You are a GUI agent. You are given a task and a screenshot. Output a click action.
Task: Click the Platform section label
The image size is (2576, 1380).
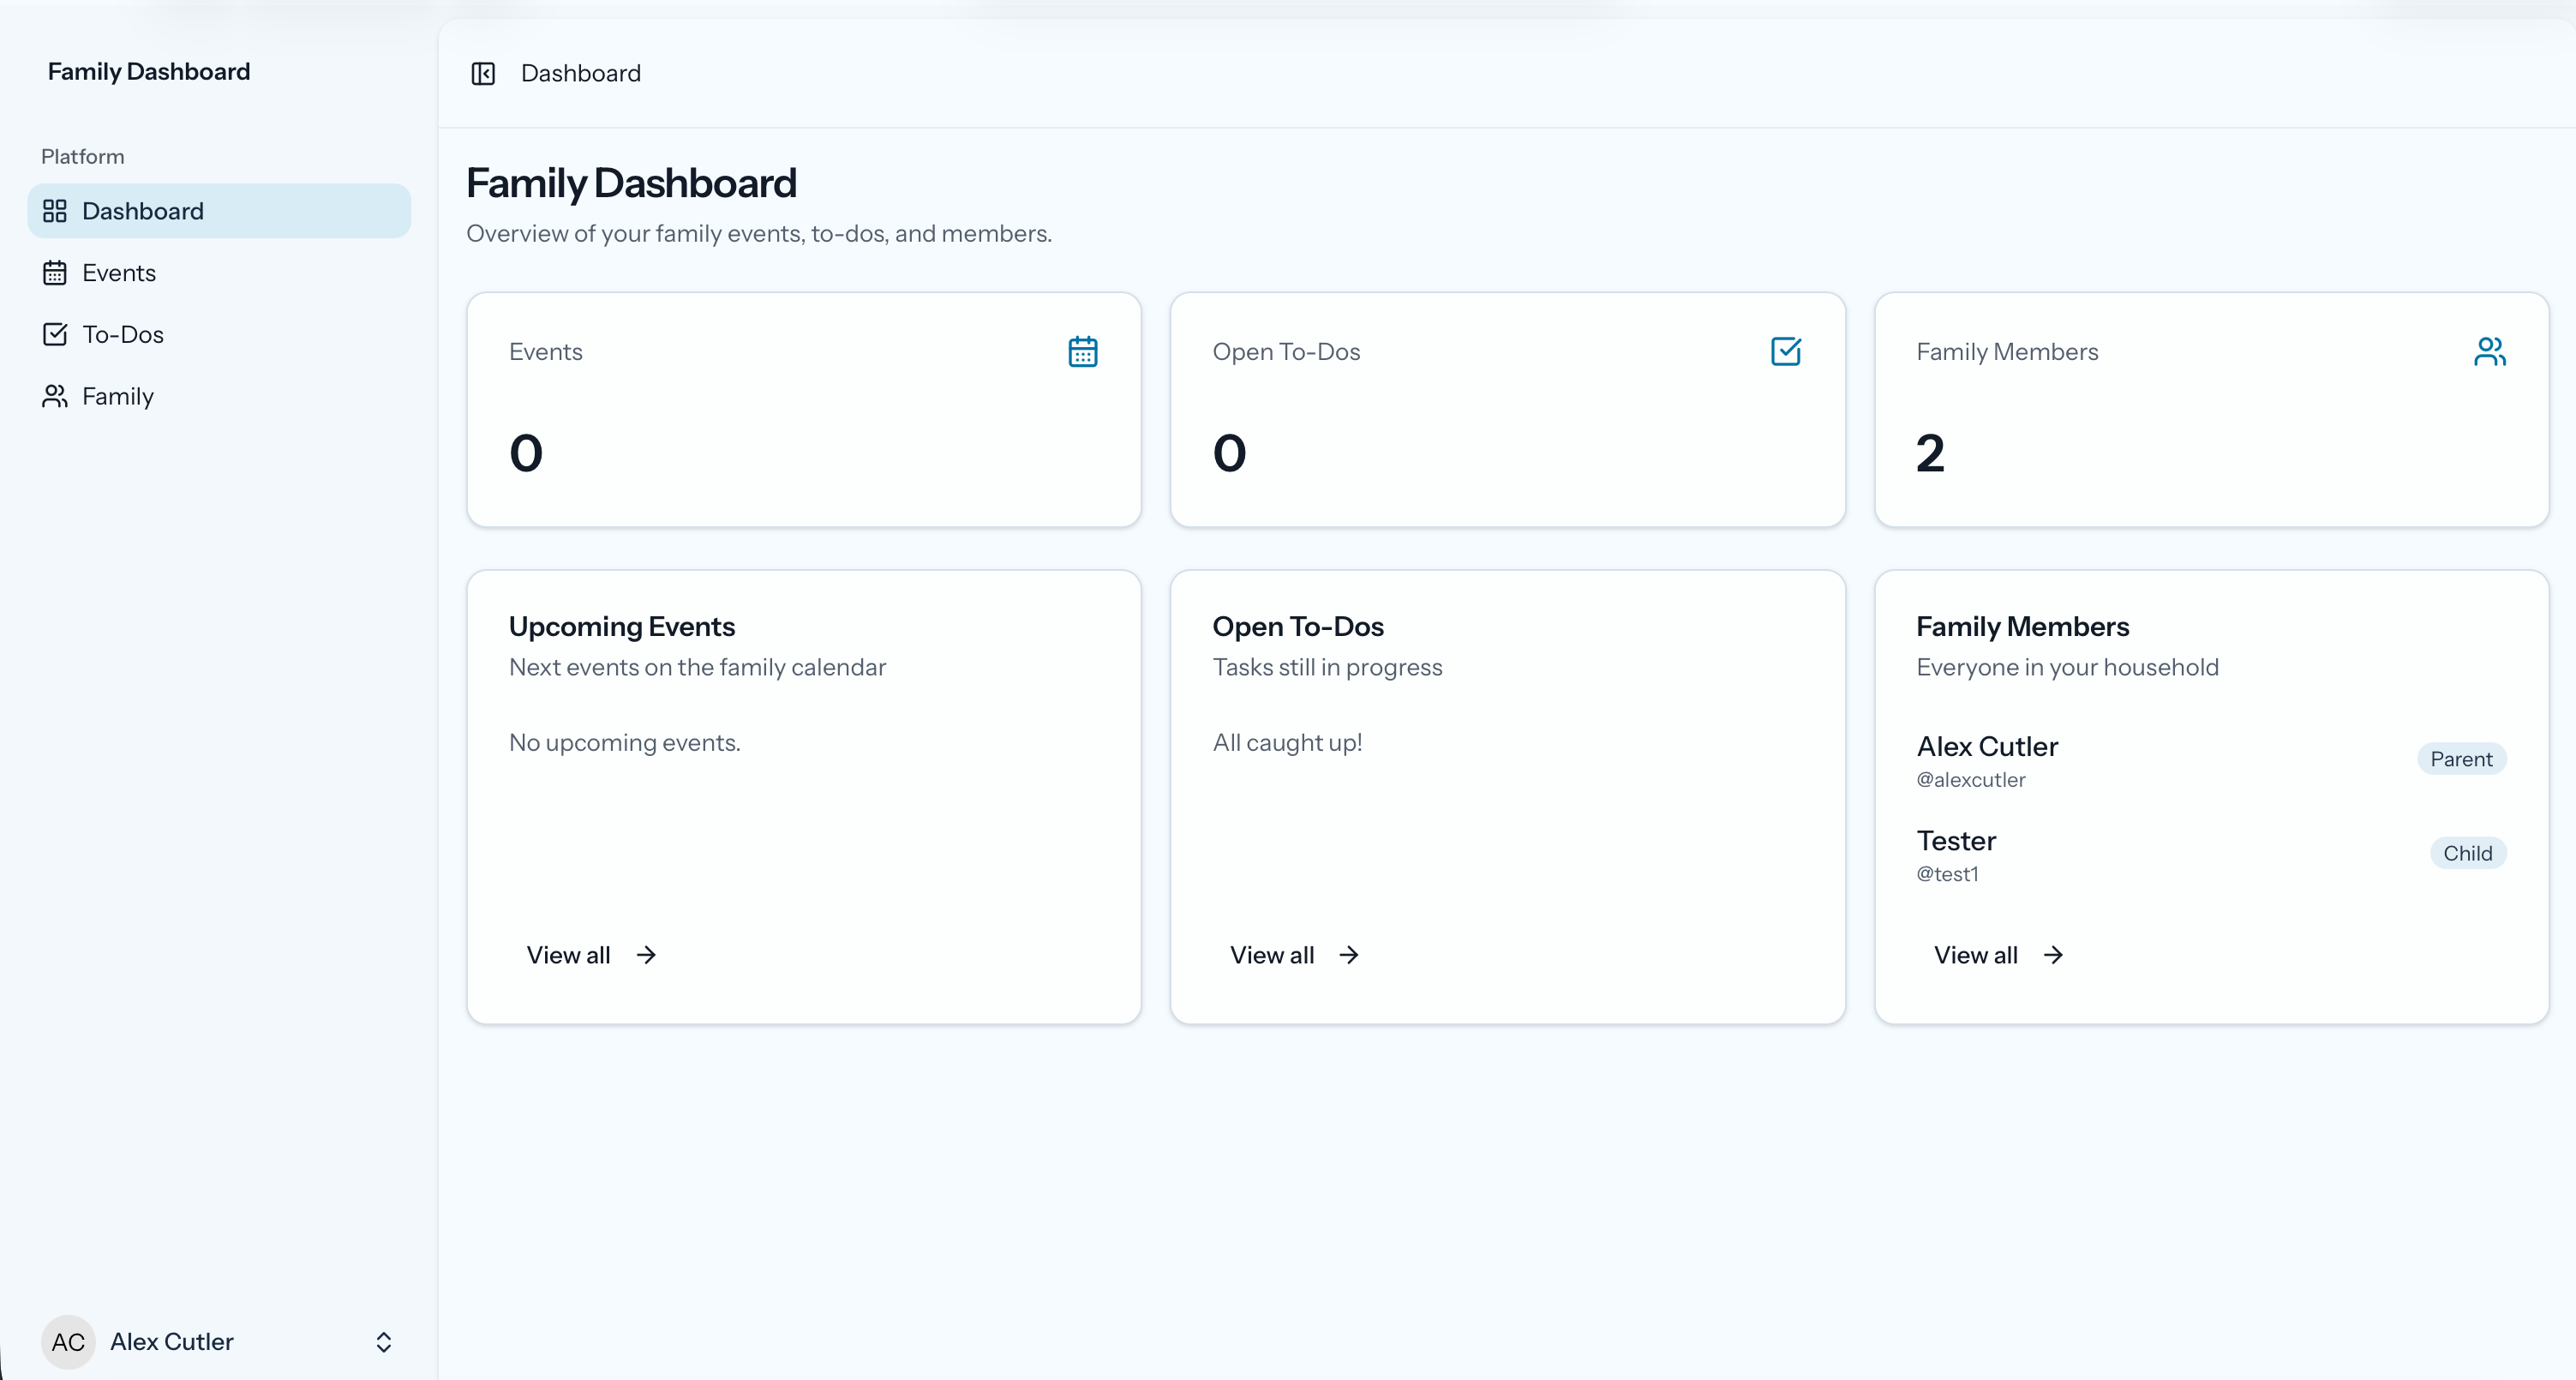83,157
